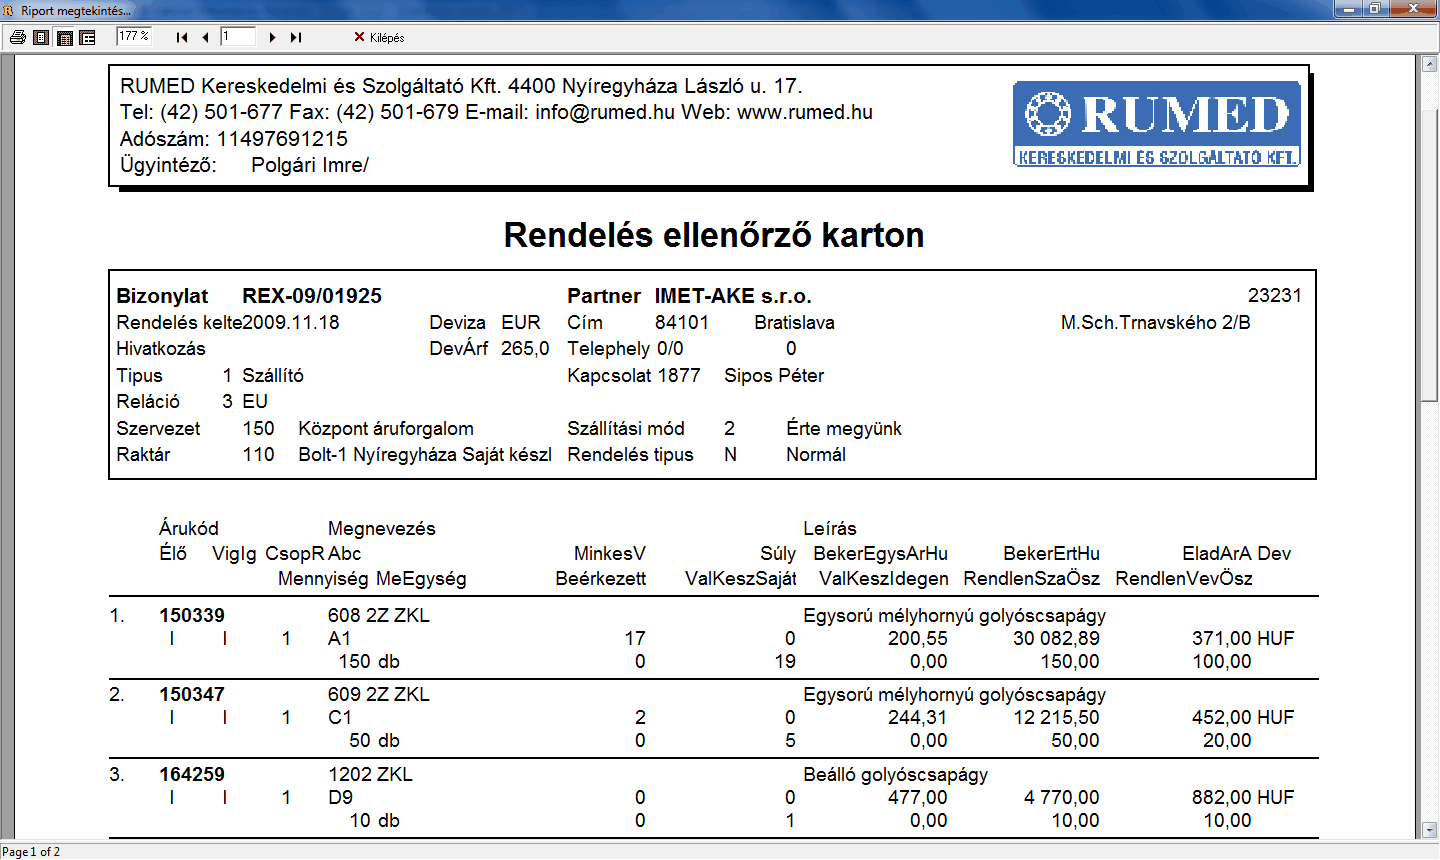Click the www.rumed.hu web address
The width and height of the screenshot is (1440, 860).
click(805, 112)
